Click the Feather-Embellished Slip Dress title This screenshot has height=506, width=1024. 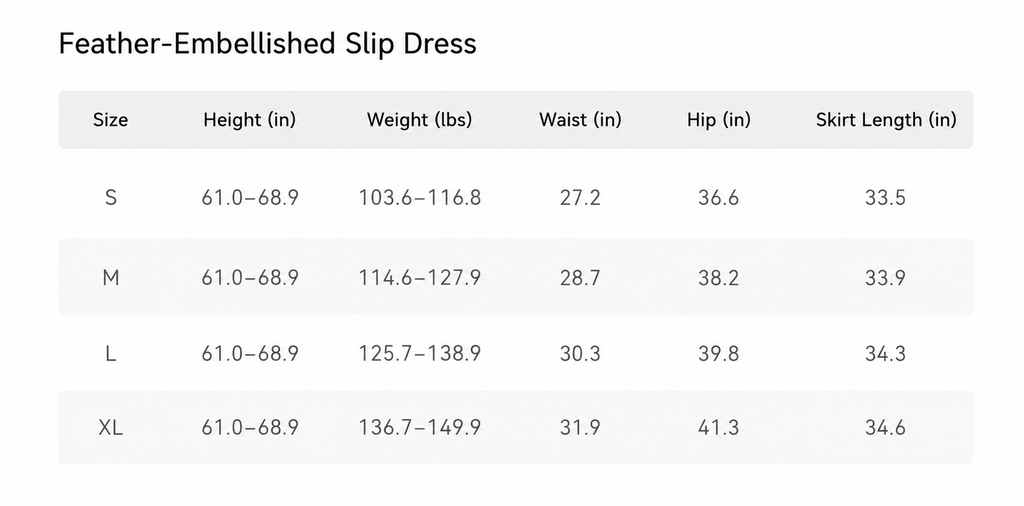point(268,44)
